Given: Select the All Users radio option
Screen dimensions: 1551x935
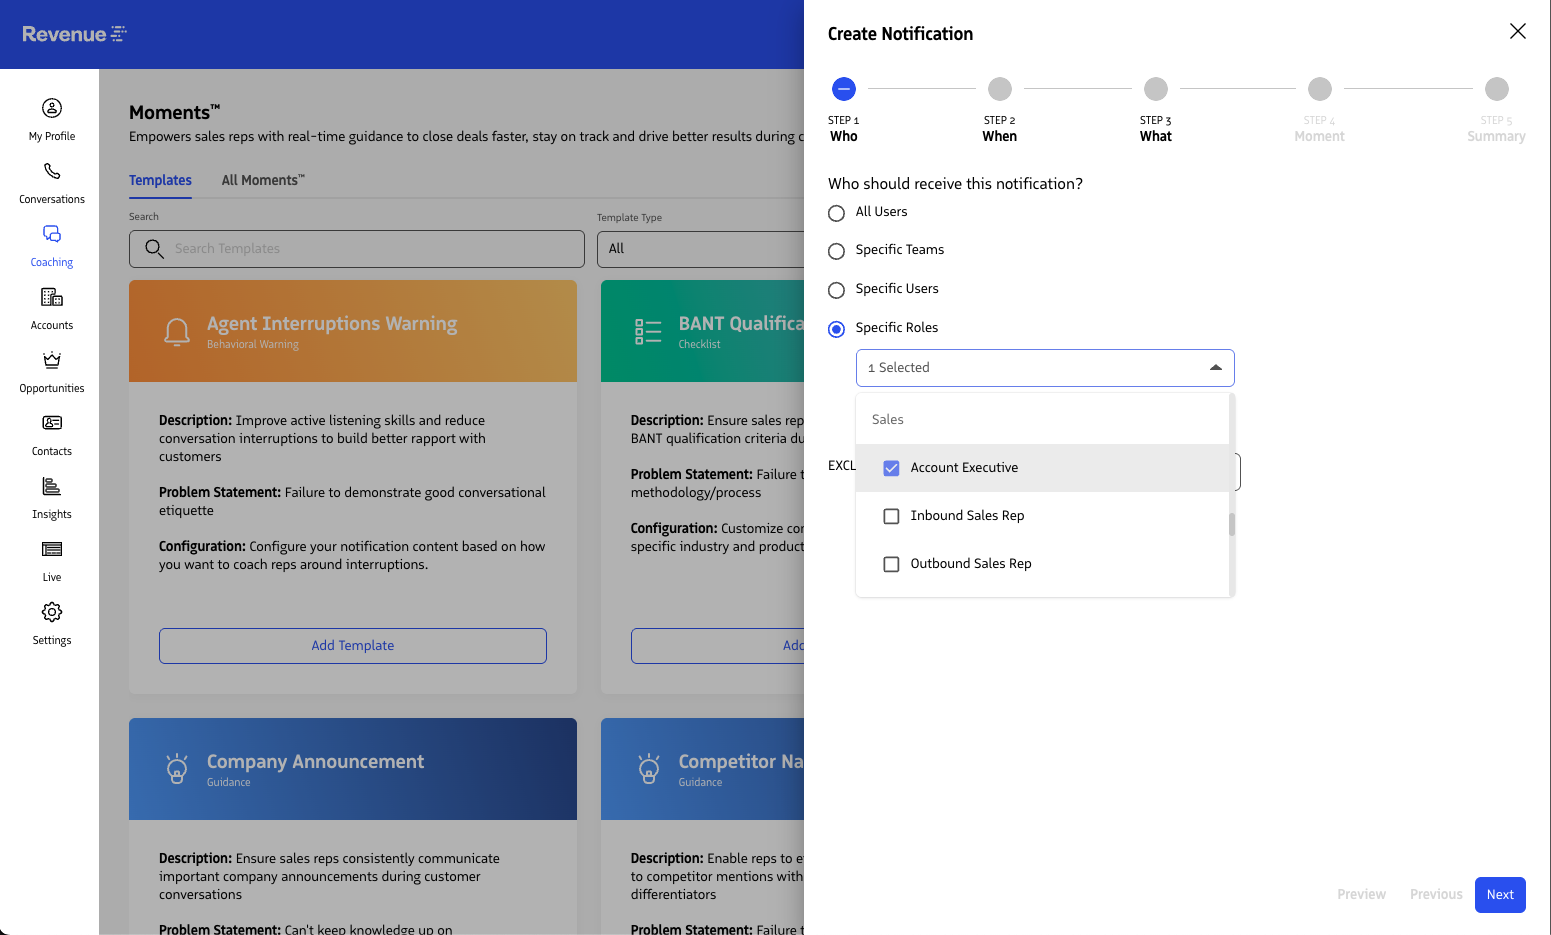Looking at the screenshot, I should (x=837, y=213).
